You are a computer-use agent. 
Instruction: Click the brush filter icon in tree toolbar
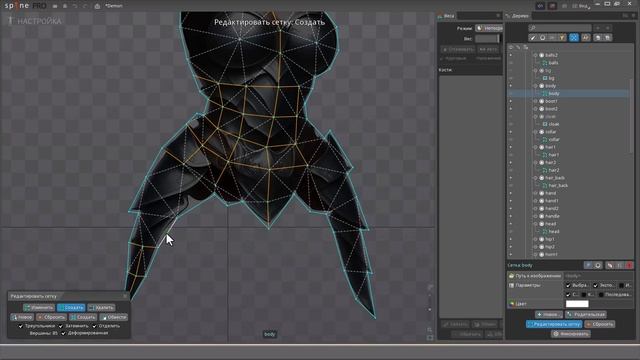pyautogui.click(x=533, y=38)
